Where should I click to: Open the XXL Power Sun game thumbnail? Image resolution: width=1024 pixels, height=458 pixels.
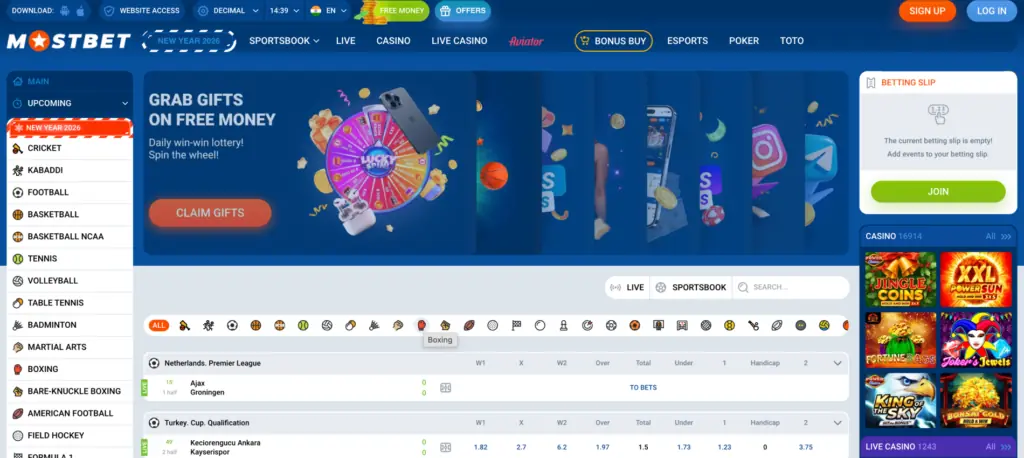(976, 280)
